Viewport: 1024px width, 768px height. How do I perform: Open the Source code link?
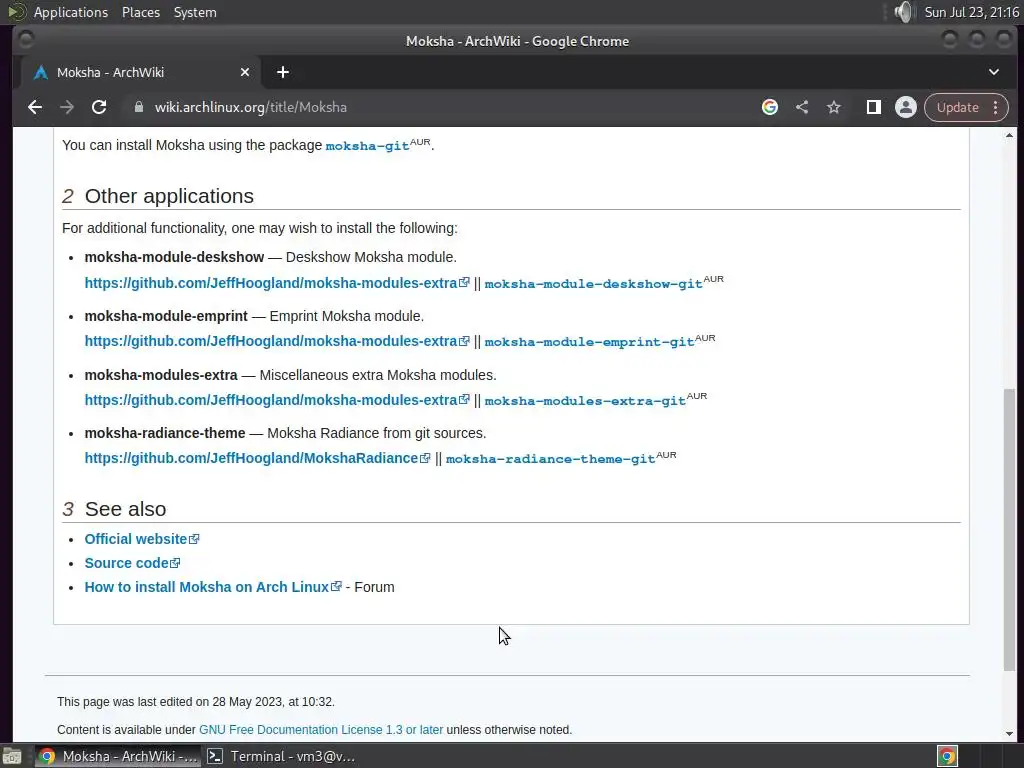click(x=132, y=563)
